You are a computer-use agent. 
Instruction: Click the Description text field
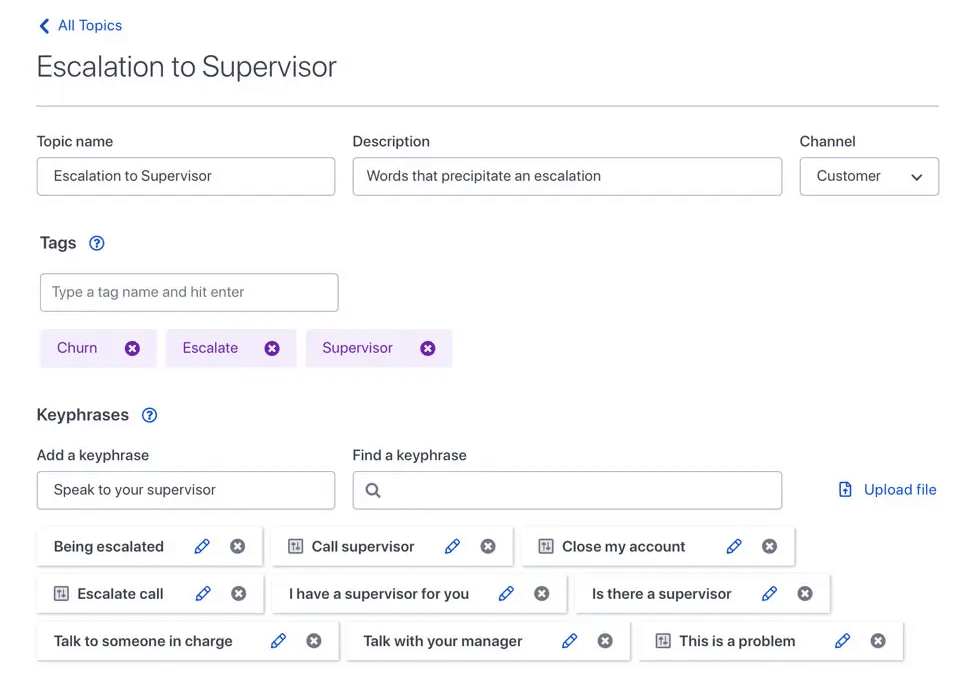tap(567, 176)
